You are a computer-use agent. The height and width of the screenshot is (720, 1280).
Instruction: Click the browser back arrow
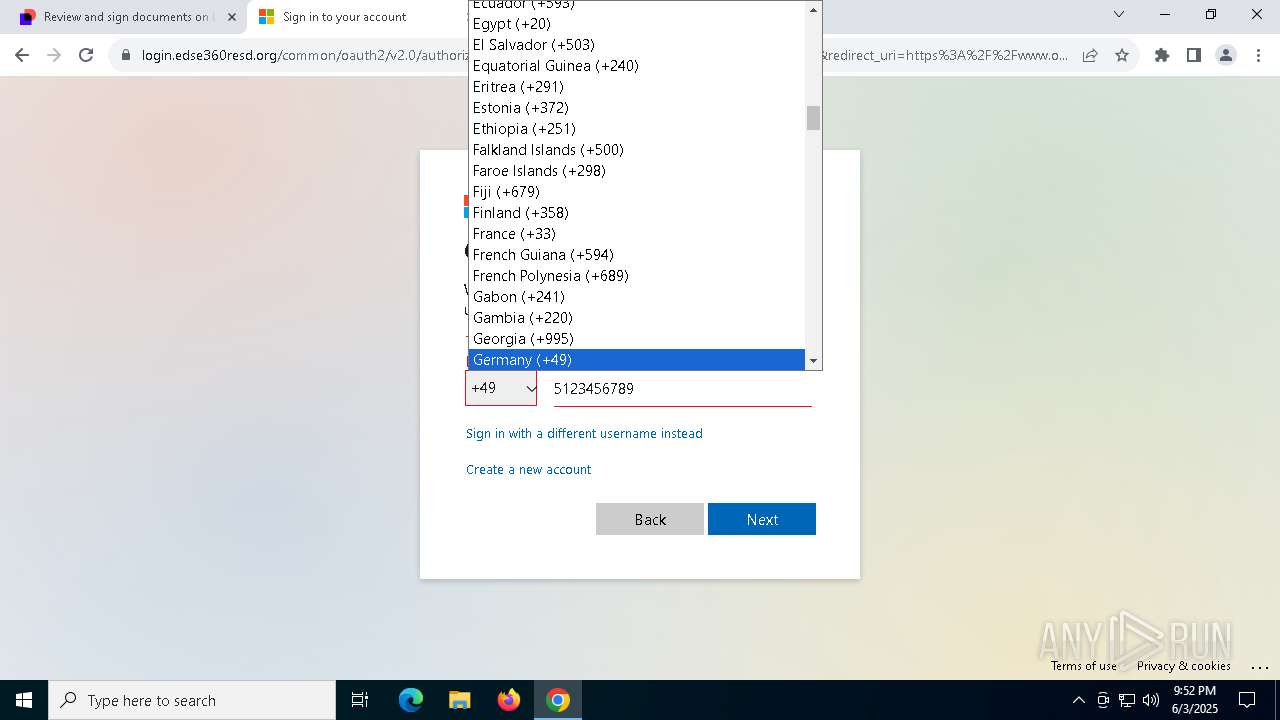pyautogui.click(x=22, y=55)
